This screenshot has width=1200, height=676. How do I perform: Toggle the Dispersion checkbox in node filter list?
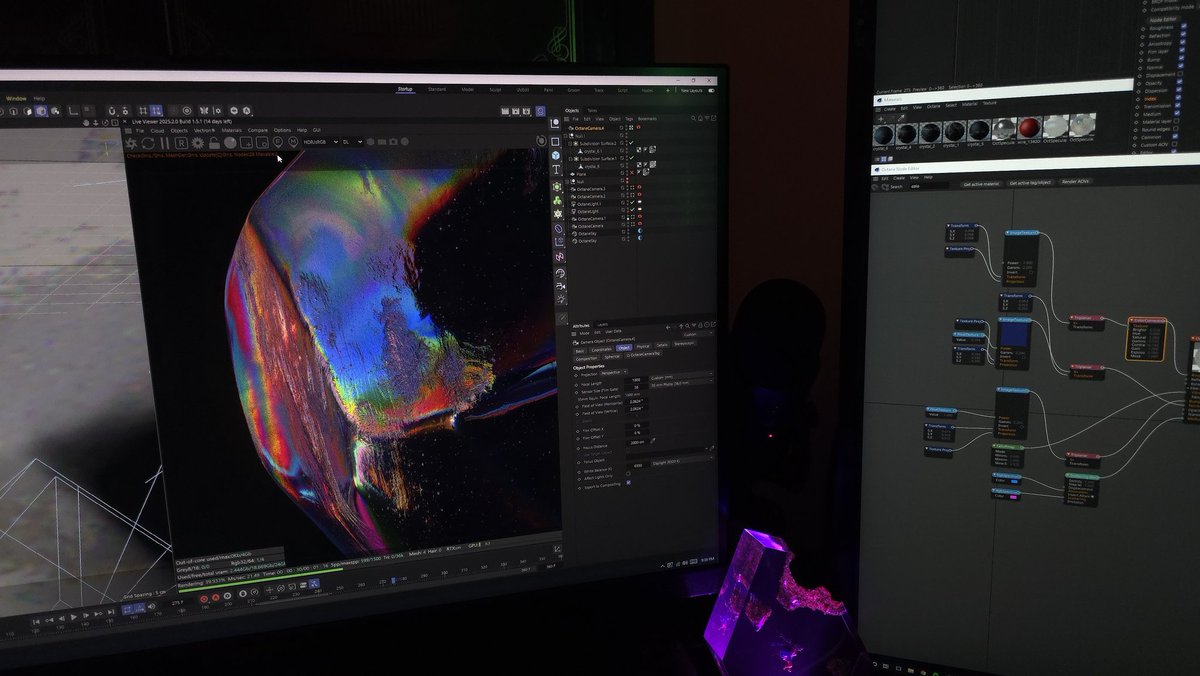pyautogui.click(x=1179, y=90)
